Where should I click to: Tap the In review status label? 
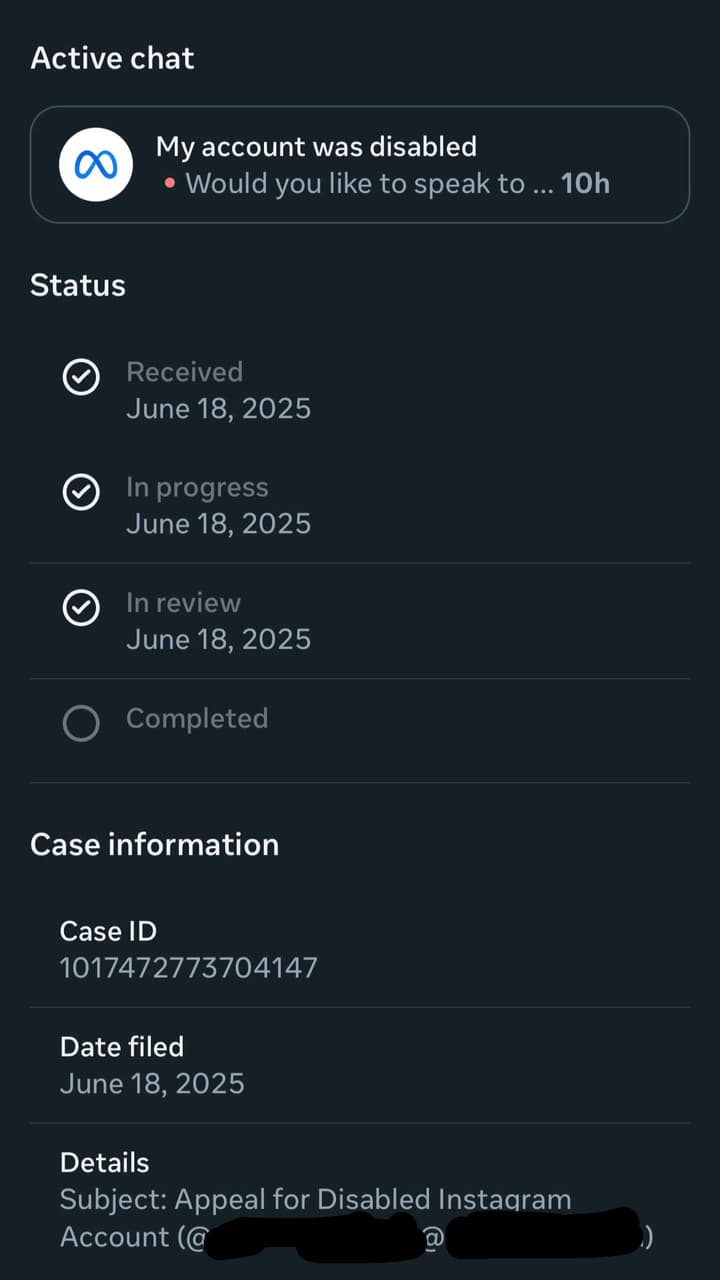pyautogui.click(x=183, y=603)
